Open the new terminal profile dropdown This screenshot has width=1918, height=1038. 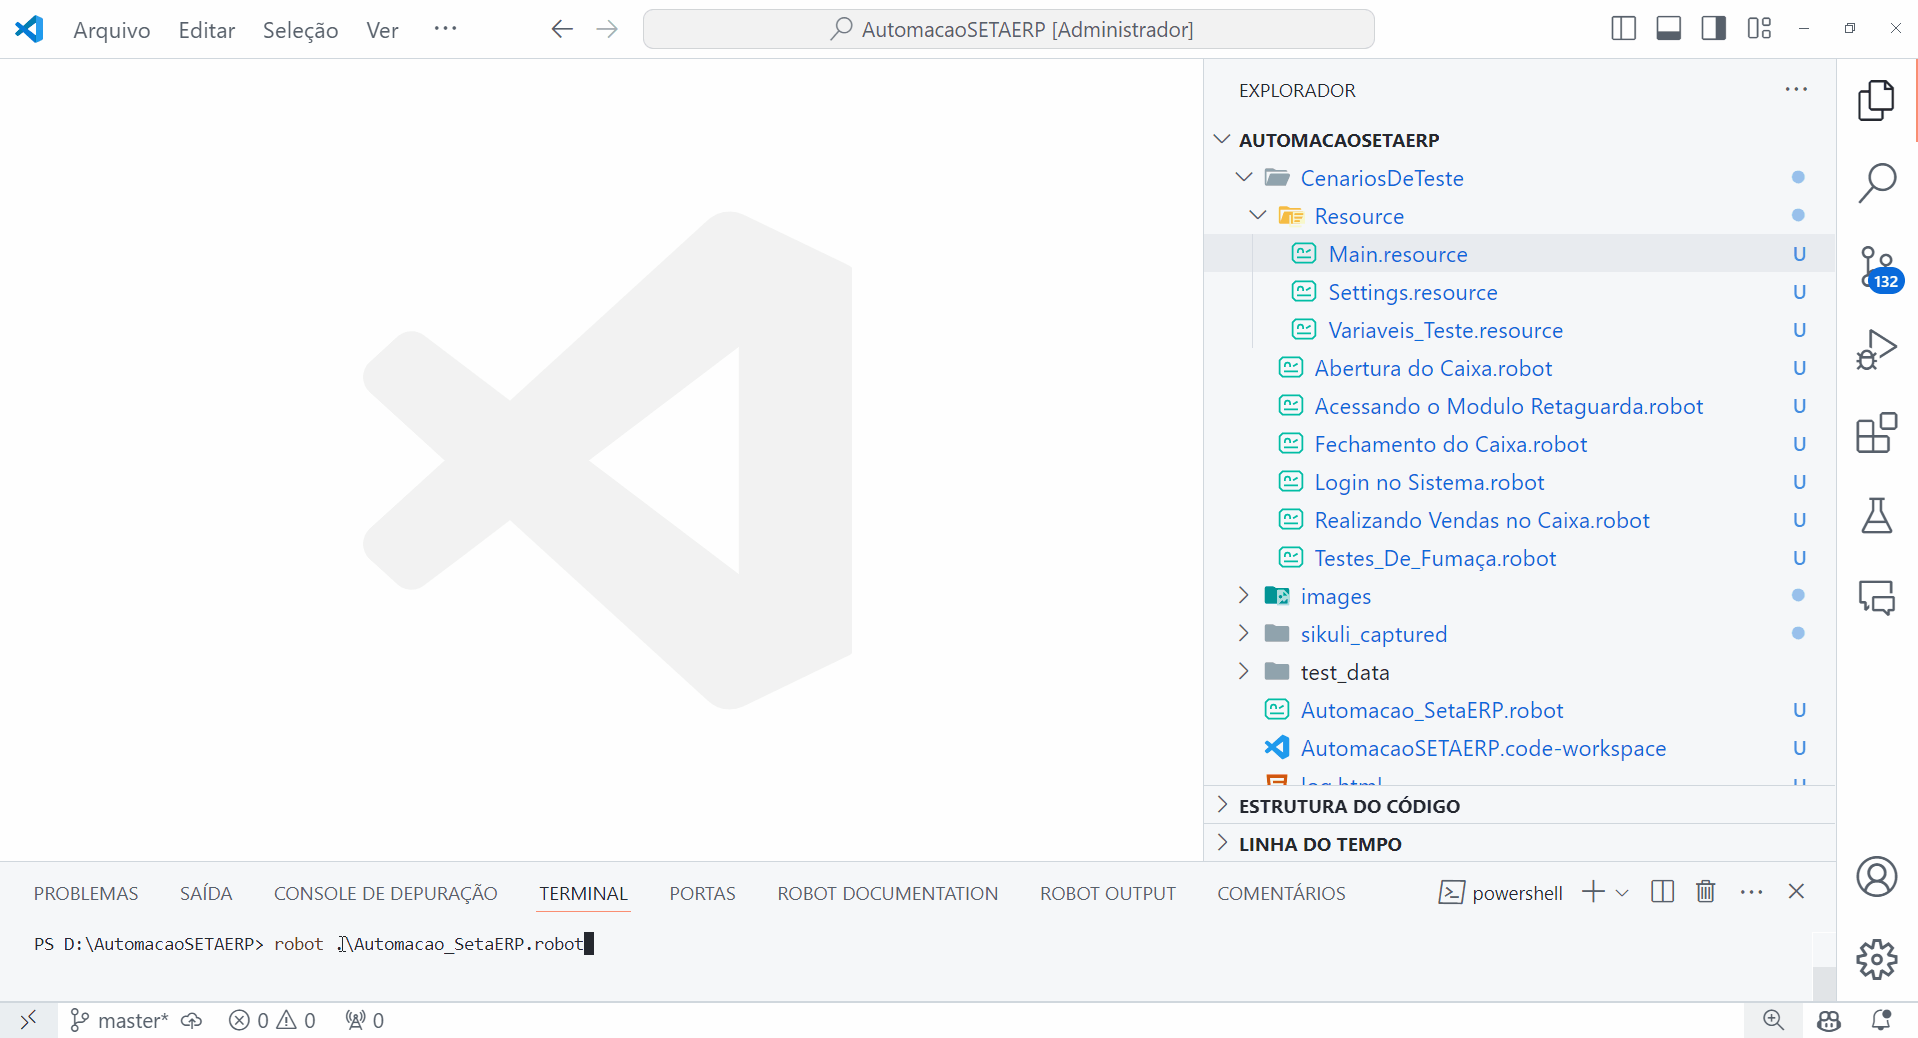tap(1622, 893)
